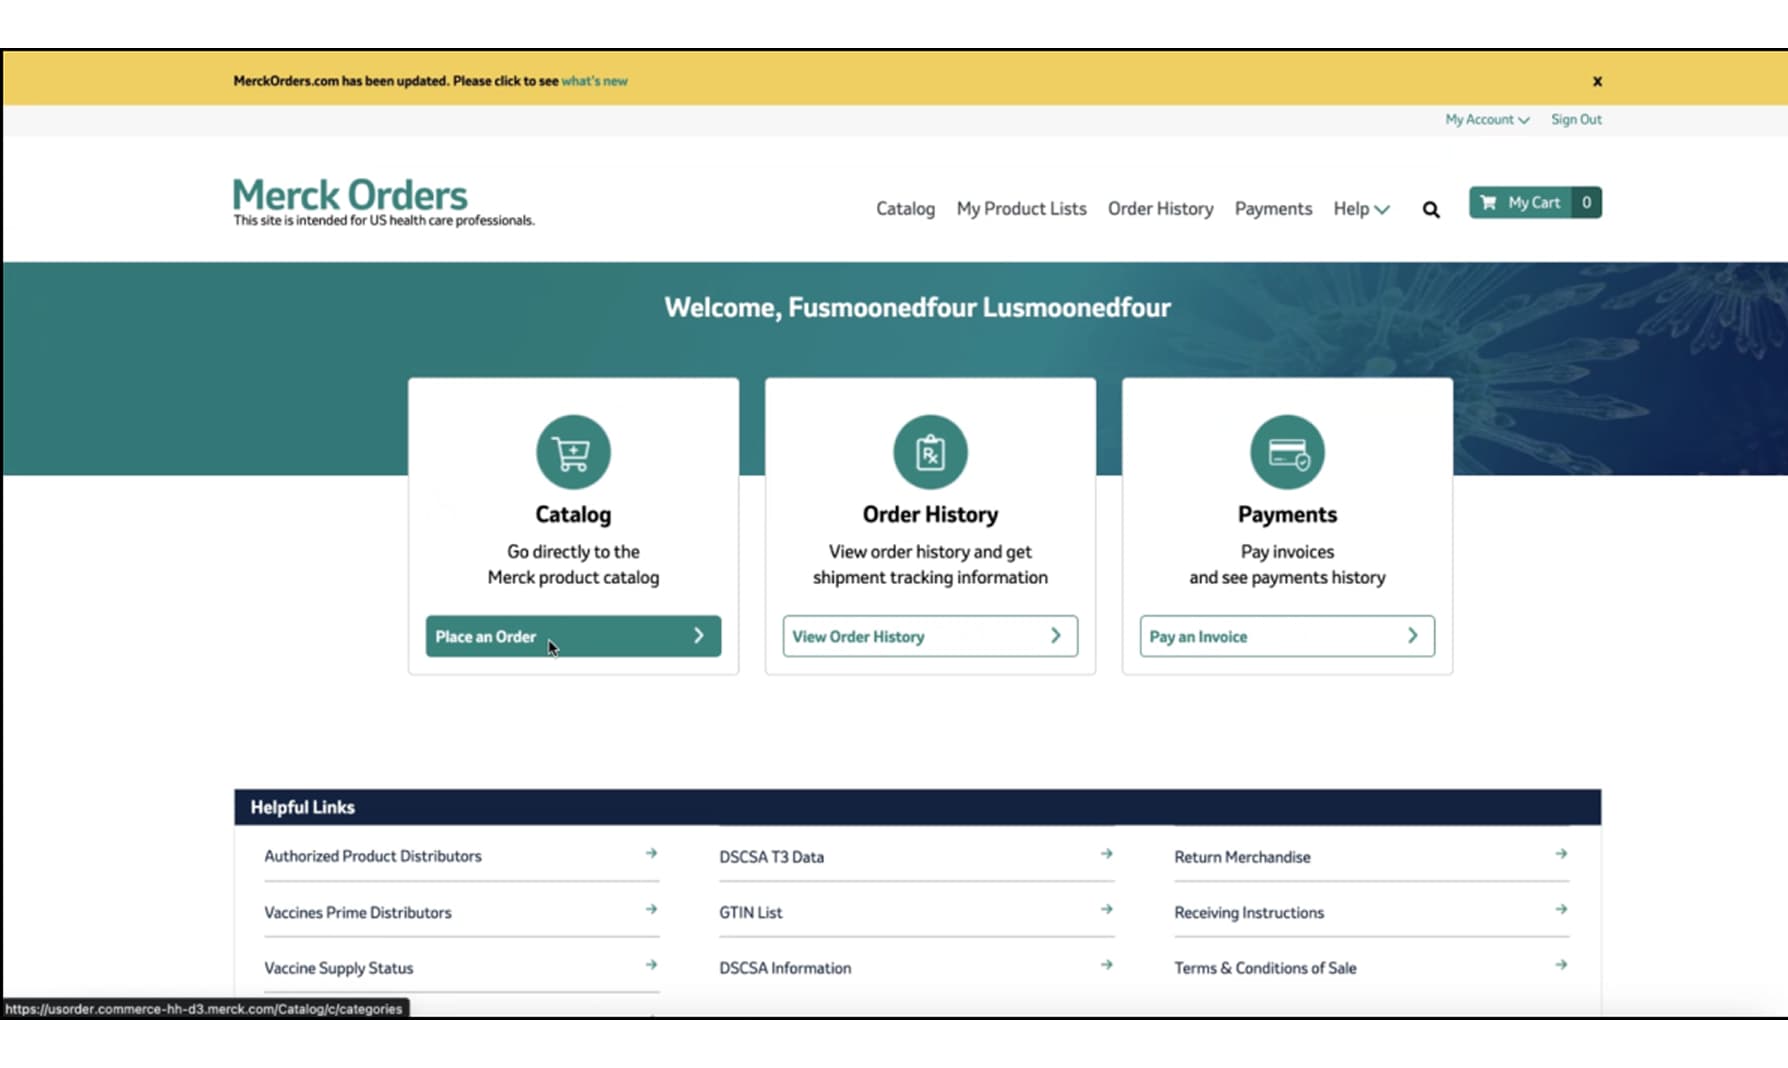Click the Order History Rx clipboard icon
This screenshot has height=1068, width=1788.
(930, 452)
